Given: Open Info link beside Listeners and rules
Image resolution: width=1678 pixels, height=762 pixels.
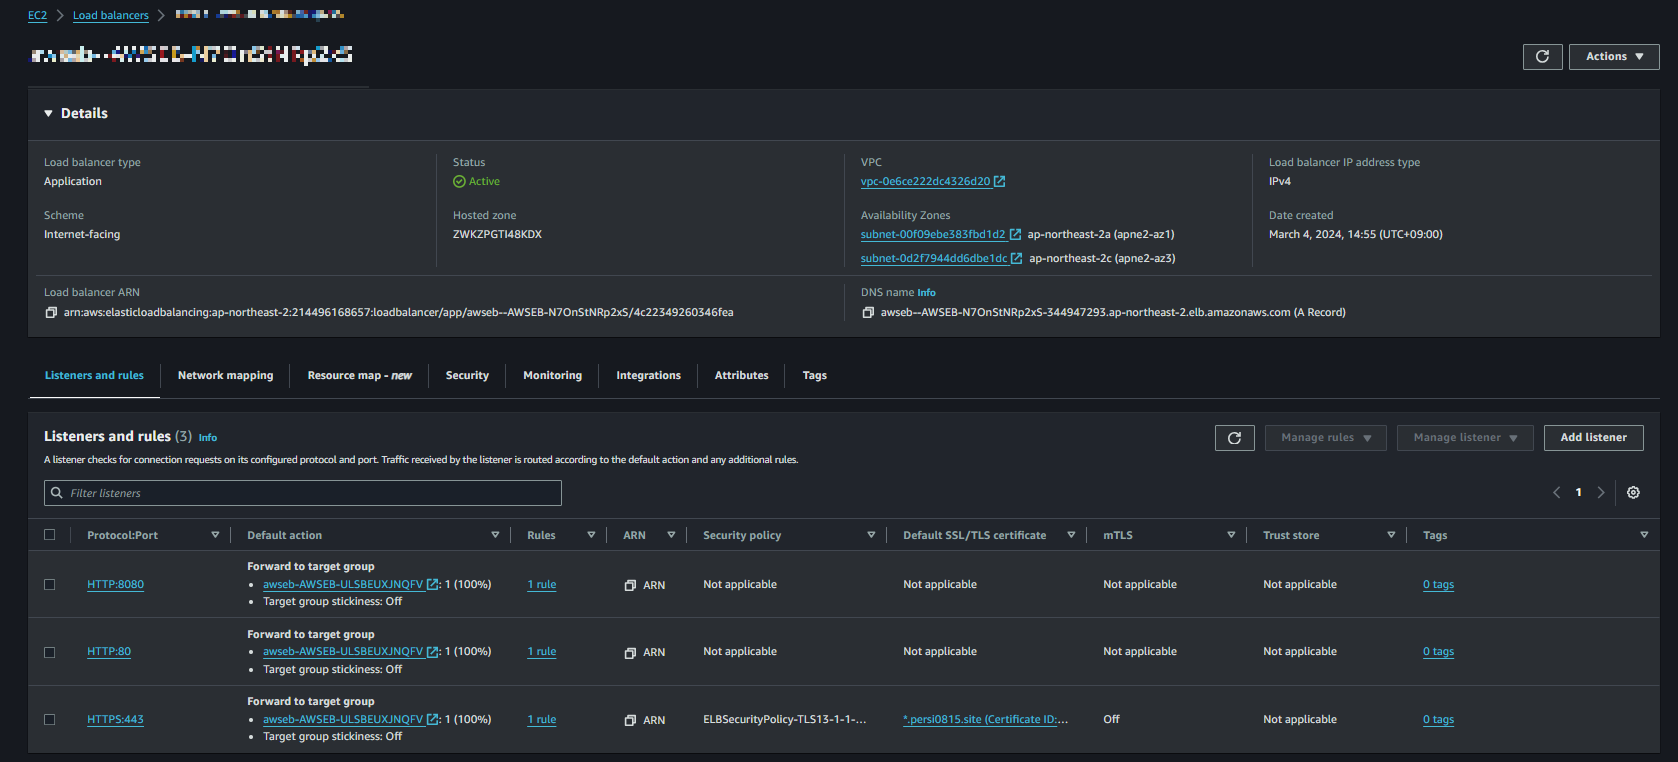Looking at the screenshot, I should (x=207, y=438).
